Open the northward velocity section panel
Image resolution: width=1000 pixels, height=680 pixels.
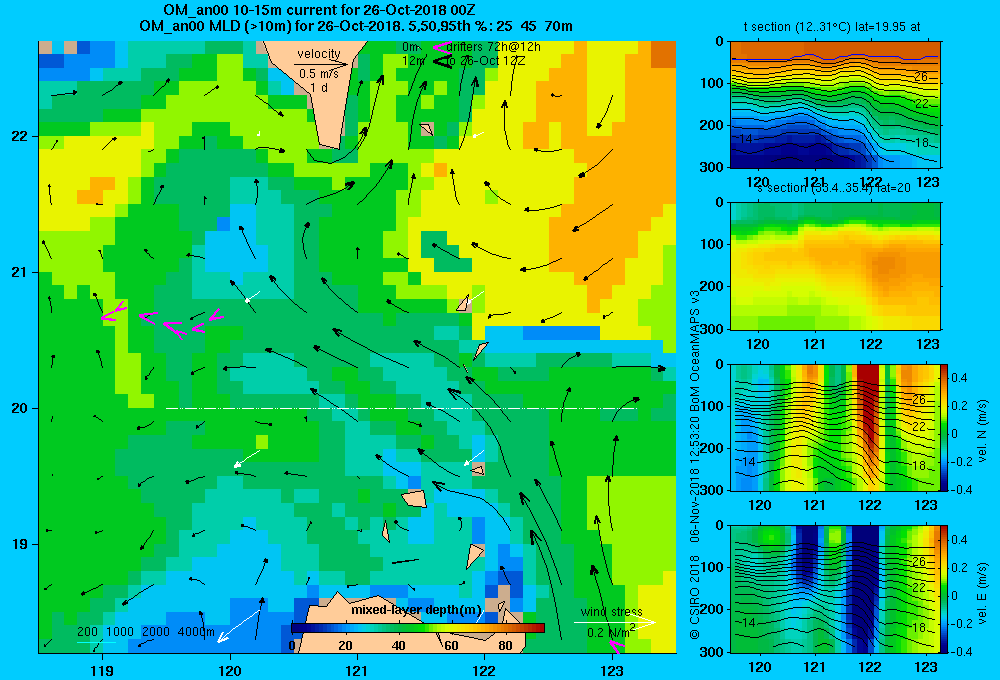[835, 427]
